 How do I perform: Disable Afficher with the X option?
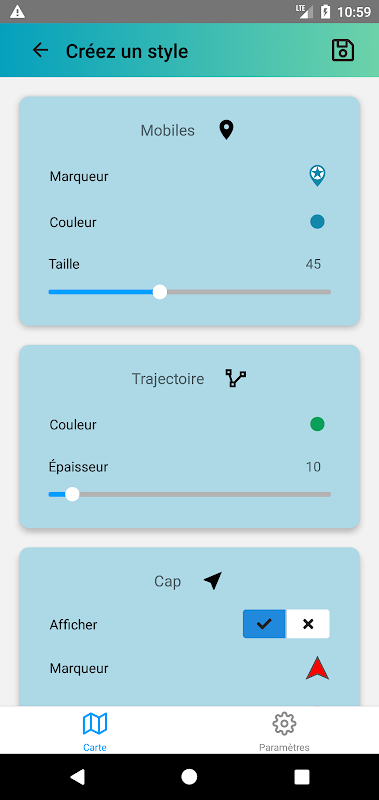(308, 624)
